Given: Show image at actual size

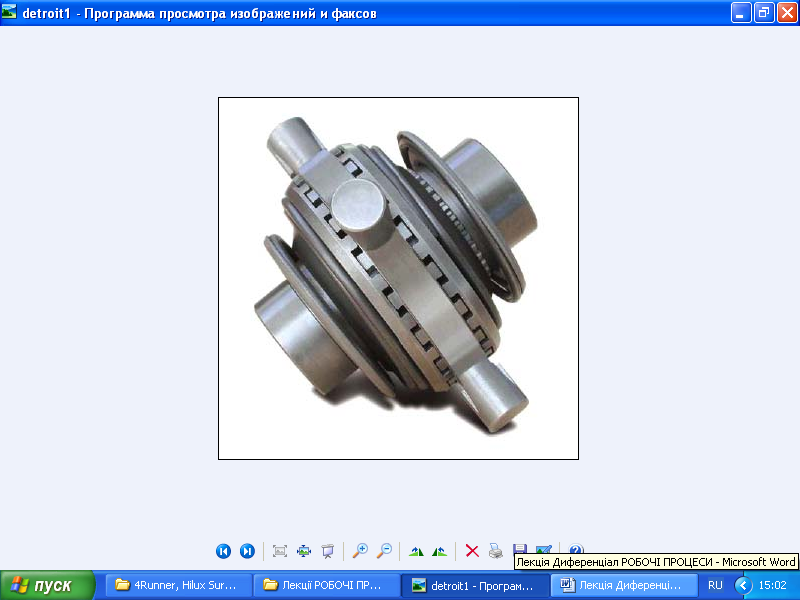Looking at the screenshot, I should point(304,551).
